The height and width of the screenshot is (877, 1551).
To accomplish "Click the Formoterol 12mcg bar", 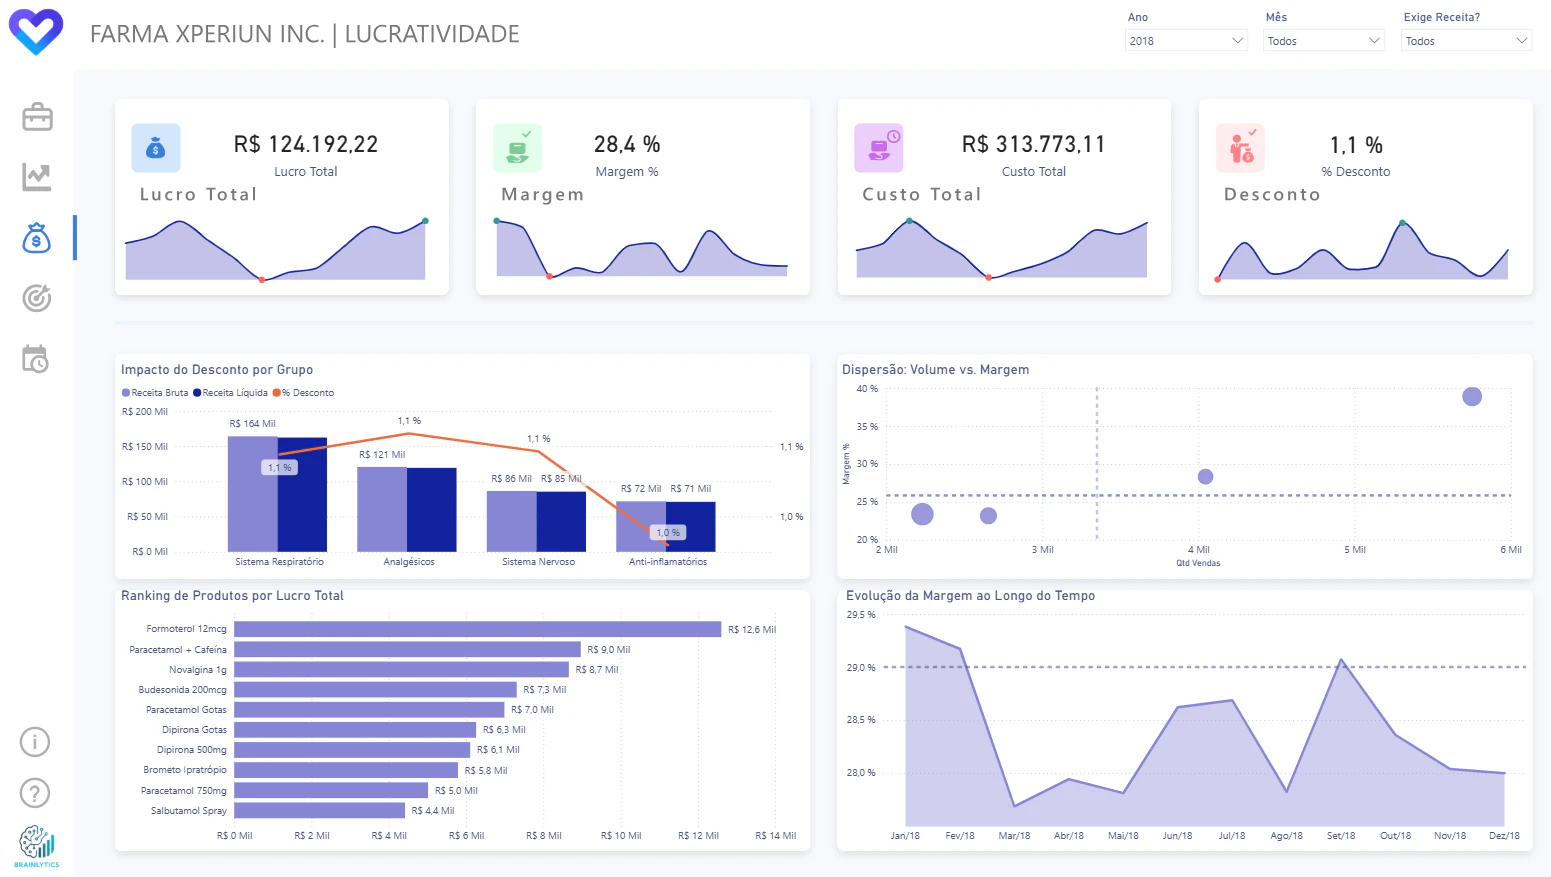I will point(478,629).
